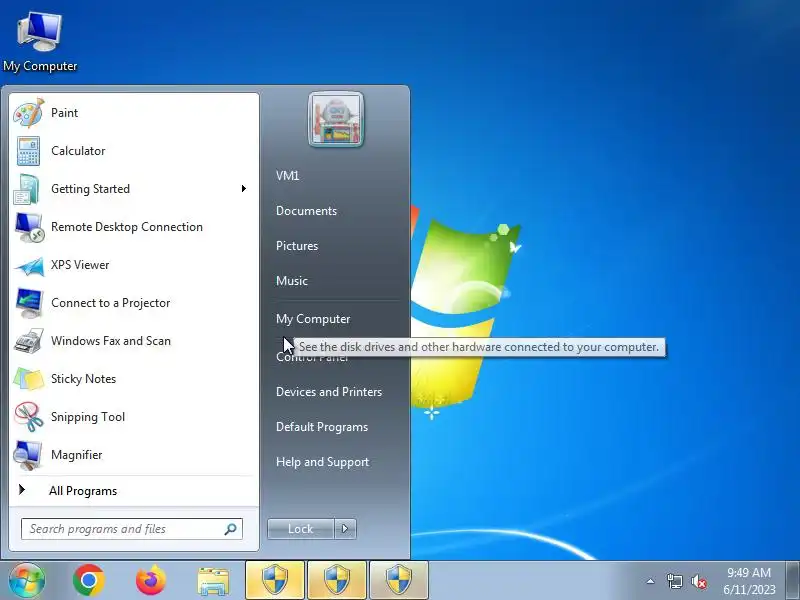The height and width of the screenshot is (600, 800).
Task: Open the Magnifier icon
Action: click(28, 455)
